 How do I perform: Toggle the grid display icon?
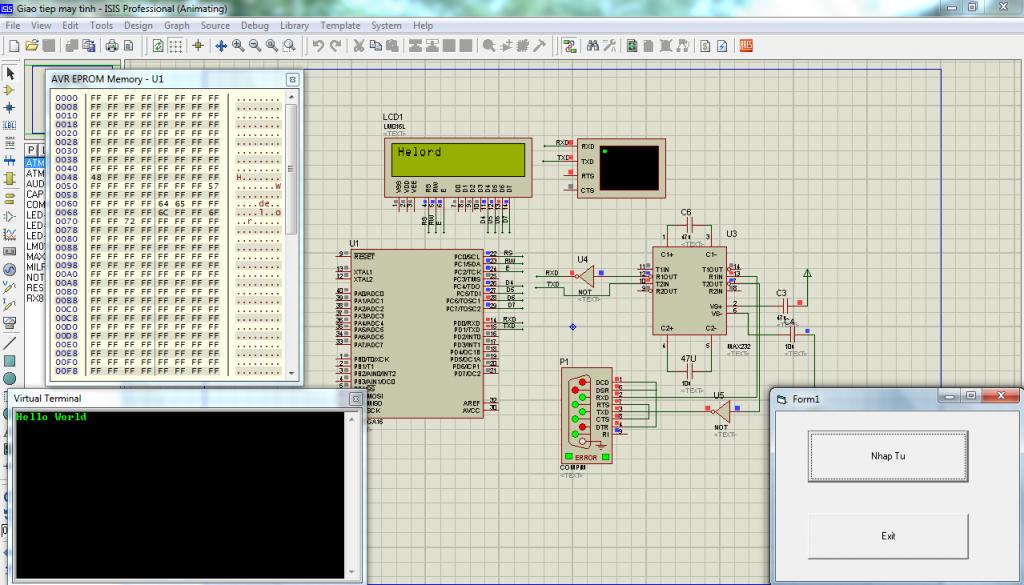pos(175,45)
